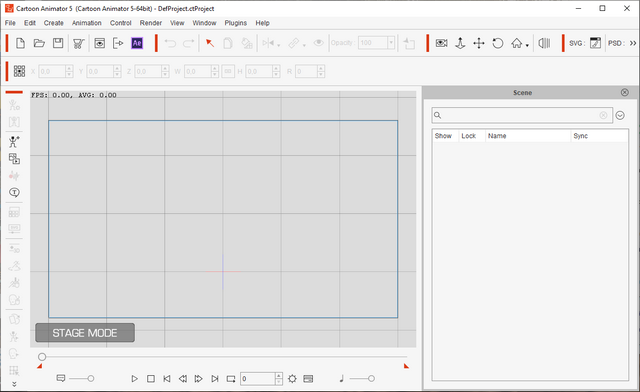Create a new project file

coord(20,43)
